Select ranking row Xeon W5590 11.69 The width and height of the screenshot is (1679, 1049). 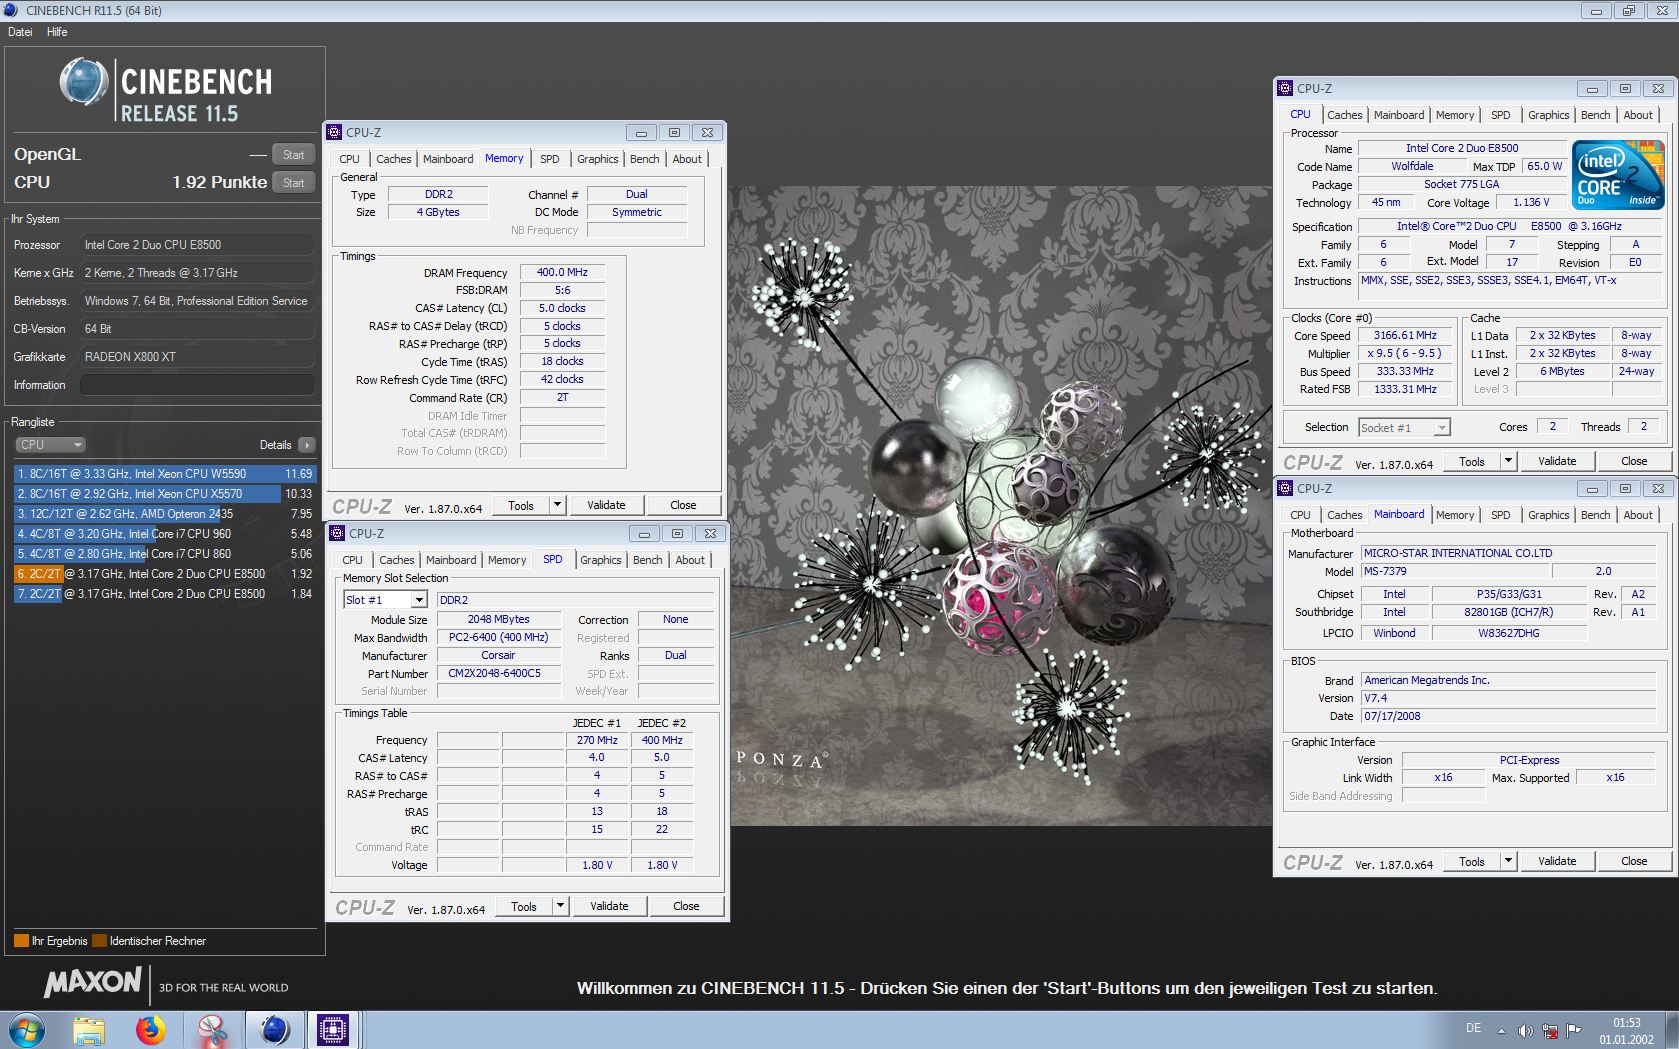(164, 474)
